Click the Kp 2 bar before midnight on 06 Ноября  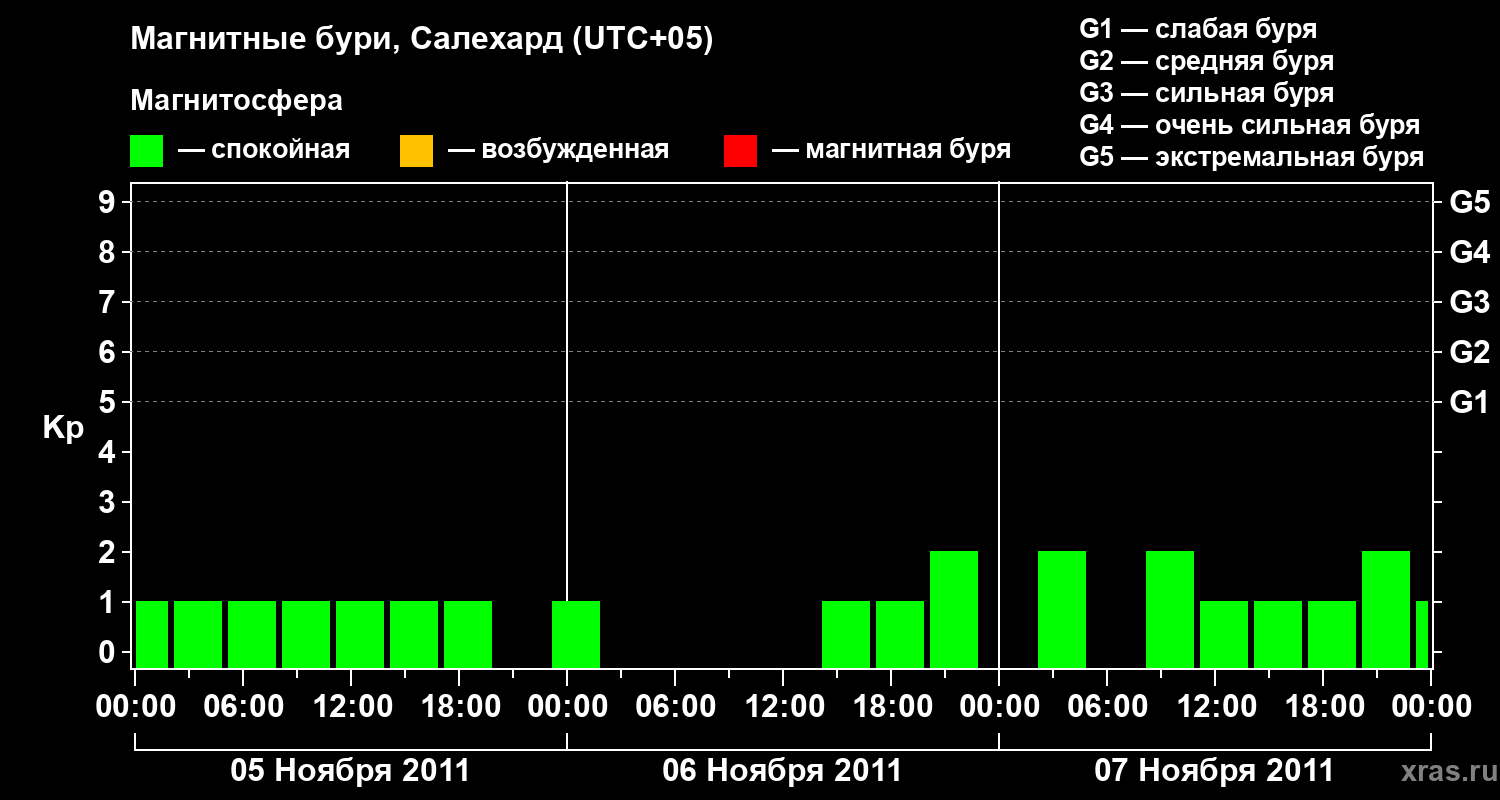(x=954, y=609)
